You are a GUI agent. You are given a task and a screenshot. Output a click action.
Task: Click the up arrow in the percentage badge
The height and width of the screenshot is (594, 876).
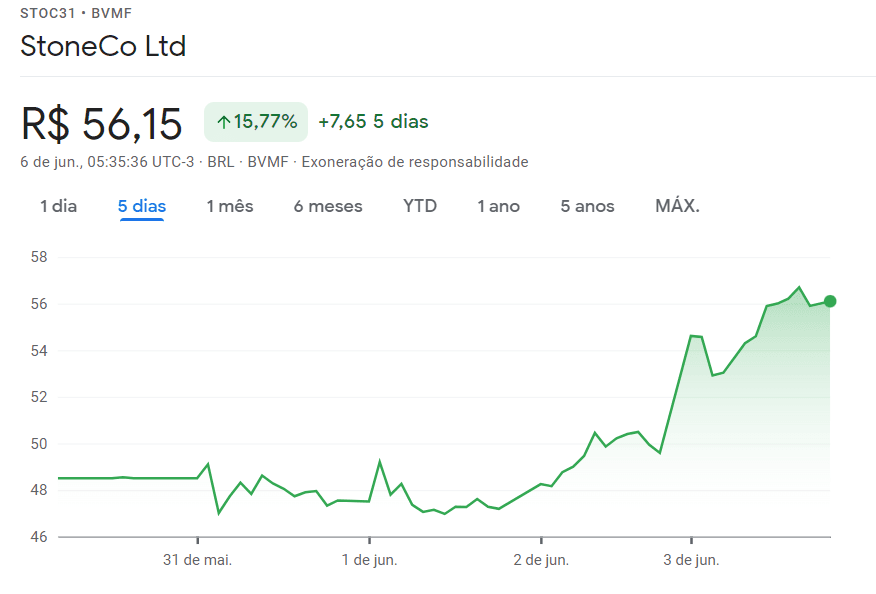(224, 122)
